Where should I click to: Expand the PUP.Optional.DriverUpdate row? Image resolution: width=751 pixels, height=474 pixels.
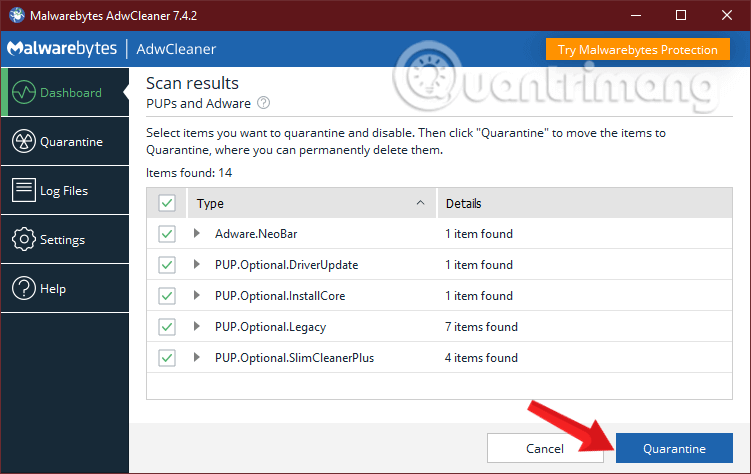click(196, 264)
